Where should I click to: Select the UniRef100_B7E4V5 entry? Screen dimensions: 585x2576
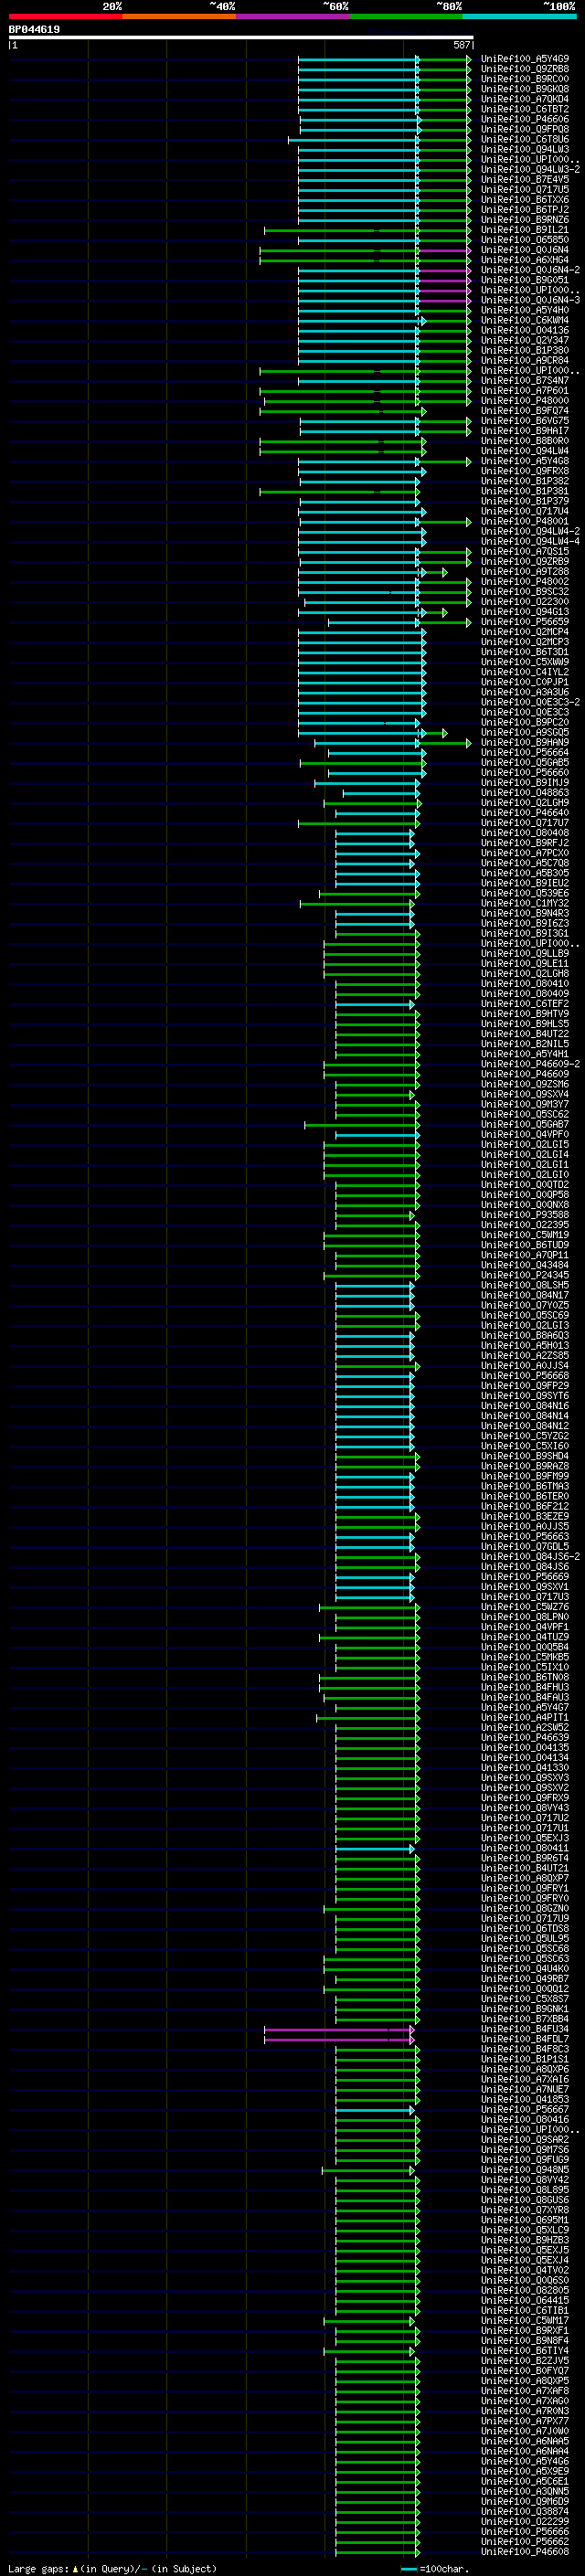[525, 180]
